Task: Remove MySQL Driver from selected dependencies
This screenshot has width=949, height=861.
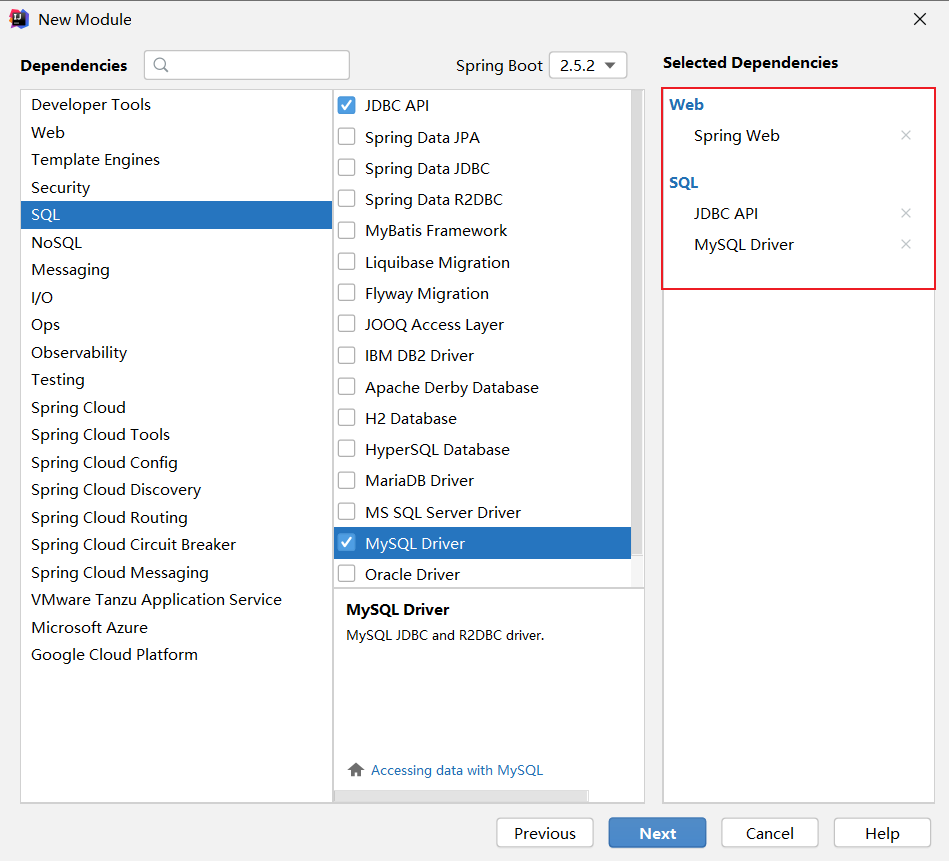Action: (x=905, y=244)
